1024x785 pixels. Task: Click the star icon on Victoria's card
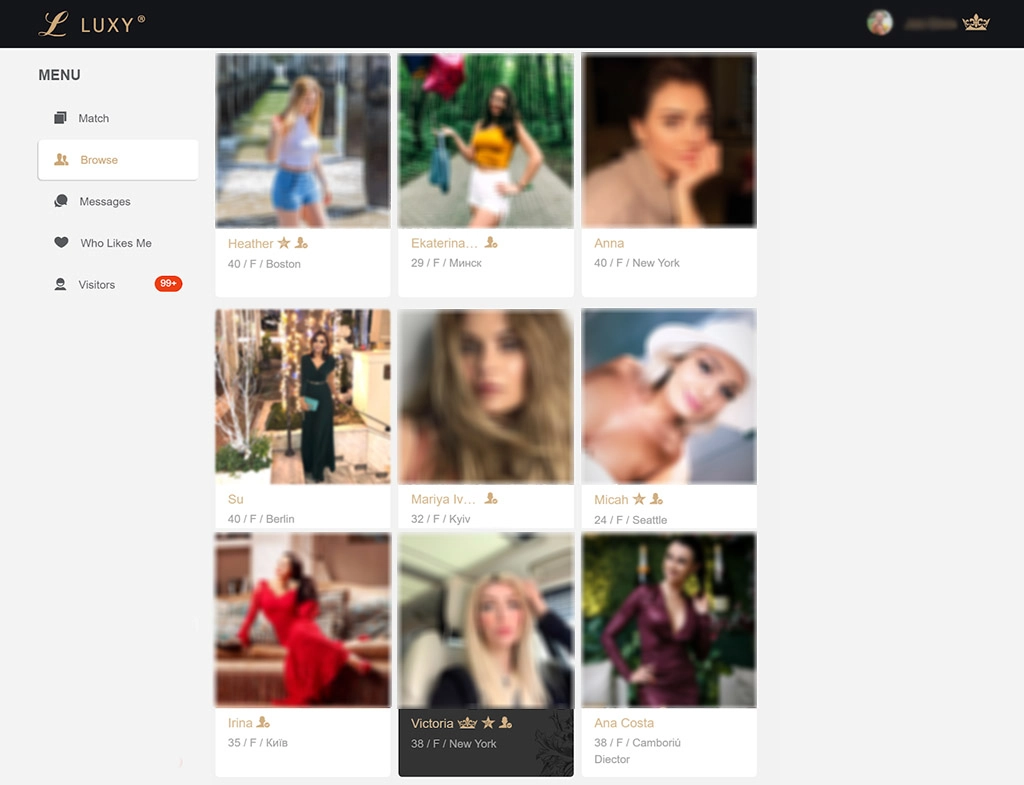pyautogui.click(x=487, y=722)
